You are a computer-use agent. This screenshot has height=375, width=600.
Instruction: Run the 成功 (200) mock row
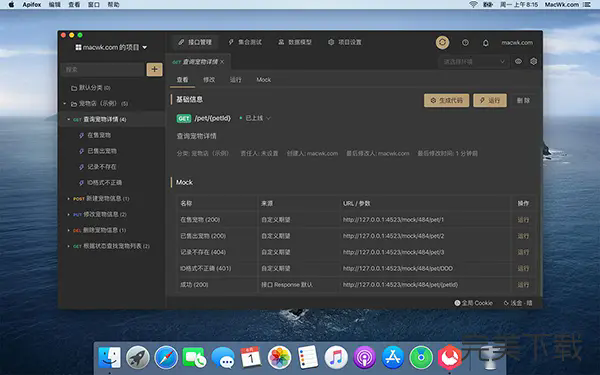pos(523,285)
